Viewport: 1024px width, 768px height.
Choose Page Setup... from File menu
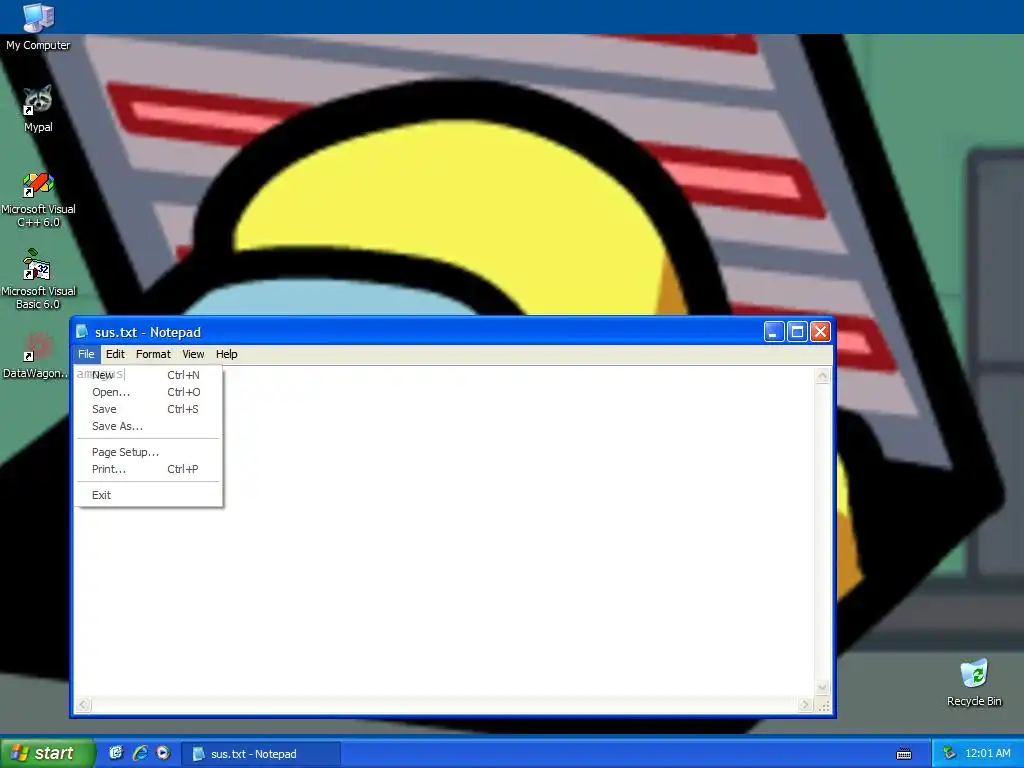tap(149, 452)
